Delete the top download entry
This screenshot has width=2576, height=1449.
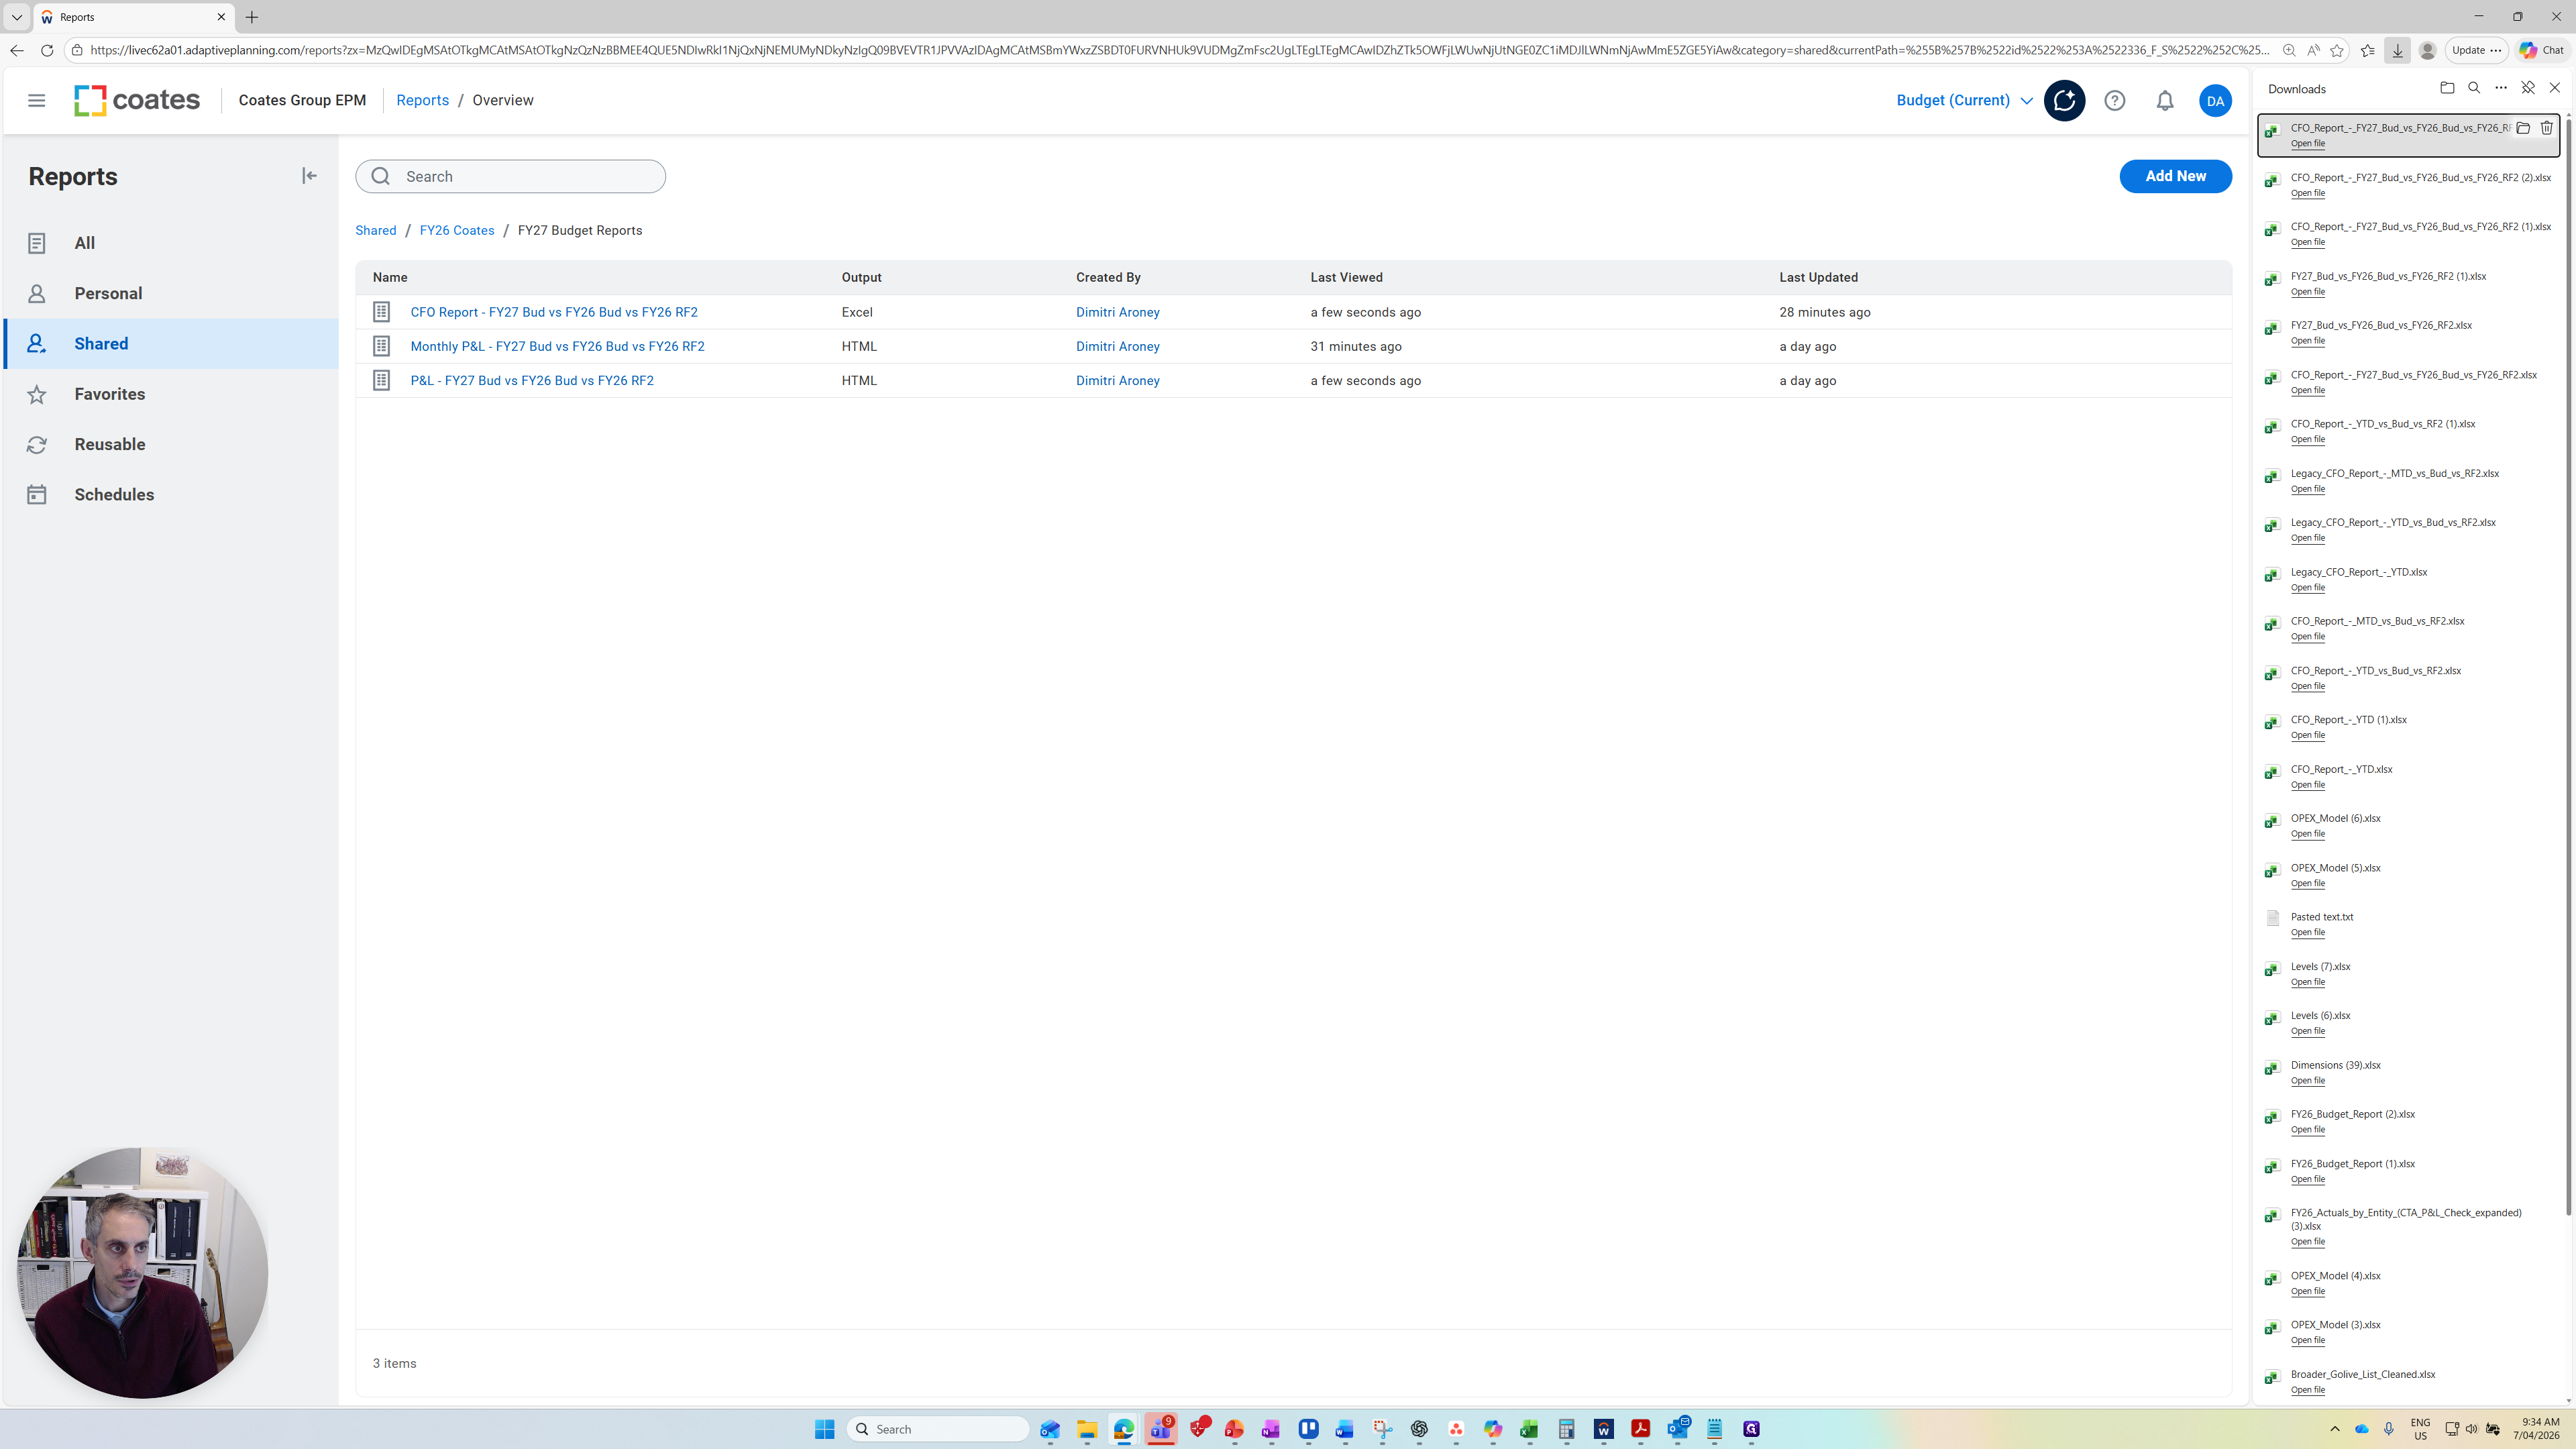(x=2546, y=128)
